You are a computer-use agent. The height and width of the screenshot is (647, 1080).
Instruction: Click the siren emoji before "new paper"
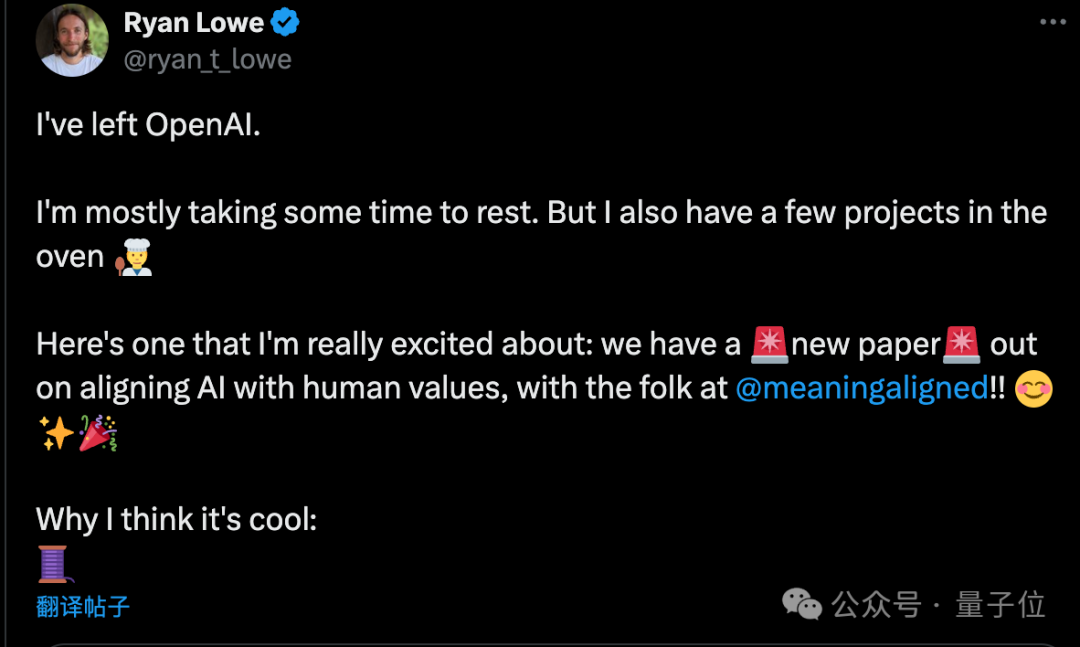tap(769, 344)
